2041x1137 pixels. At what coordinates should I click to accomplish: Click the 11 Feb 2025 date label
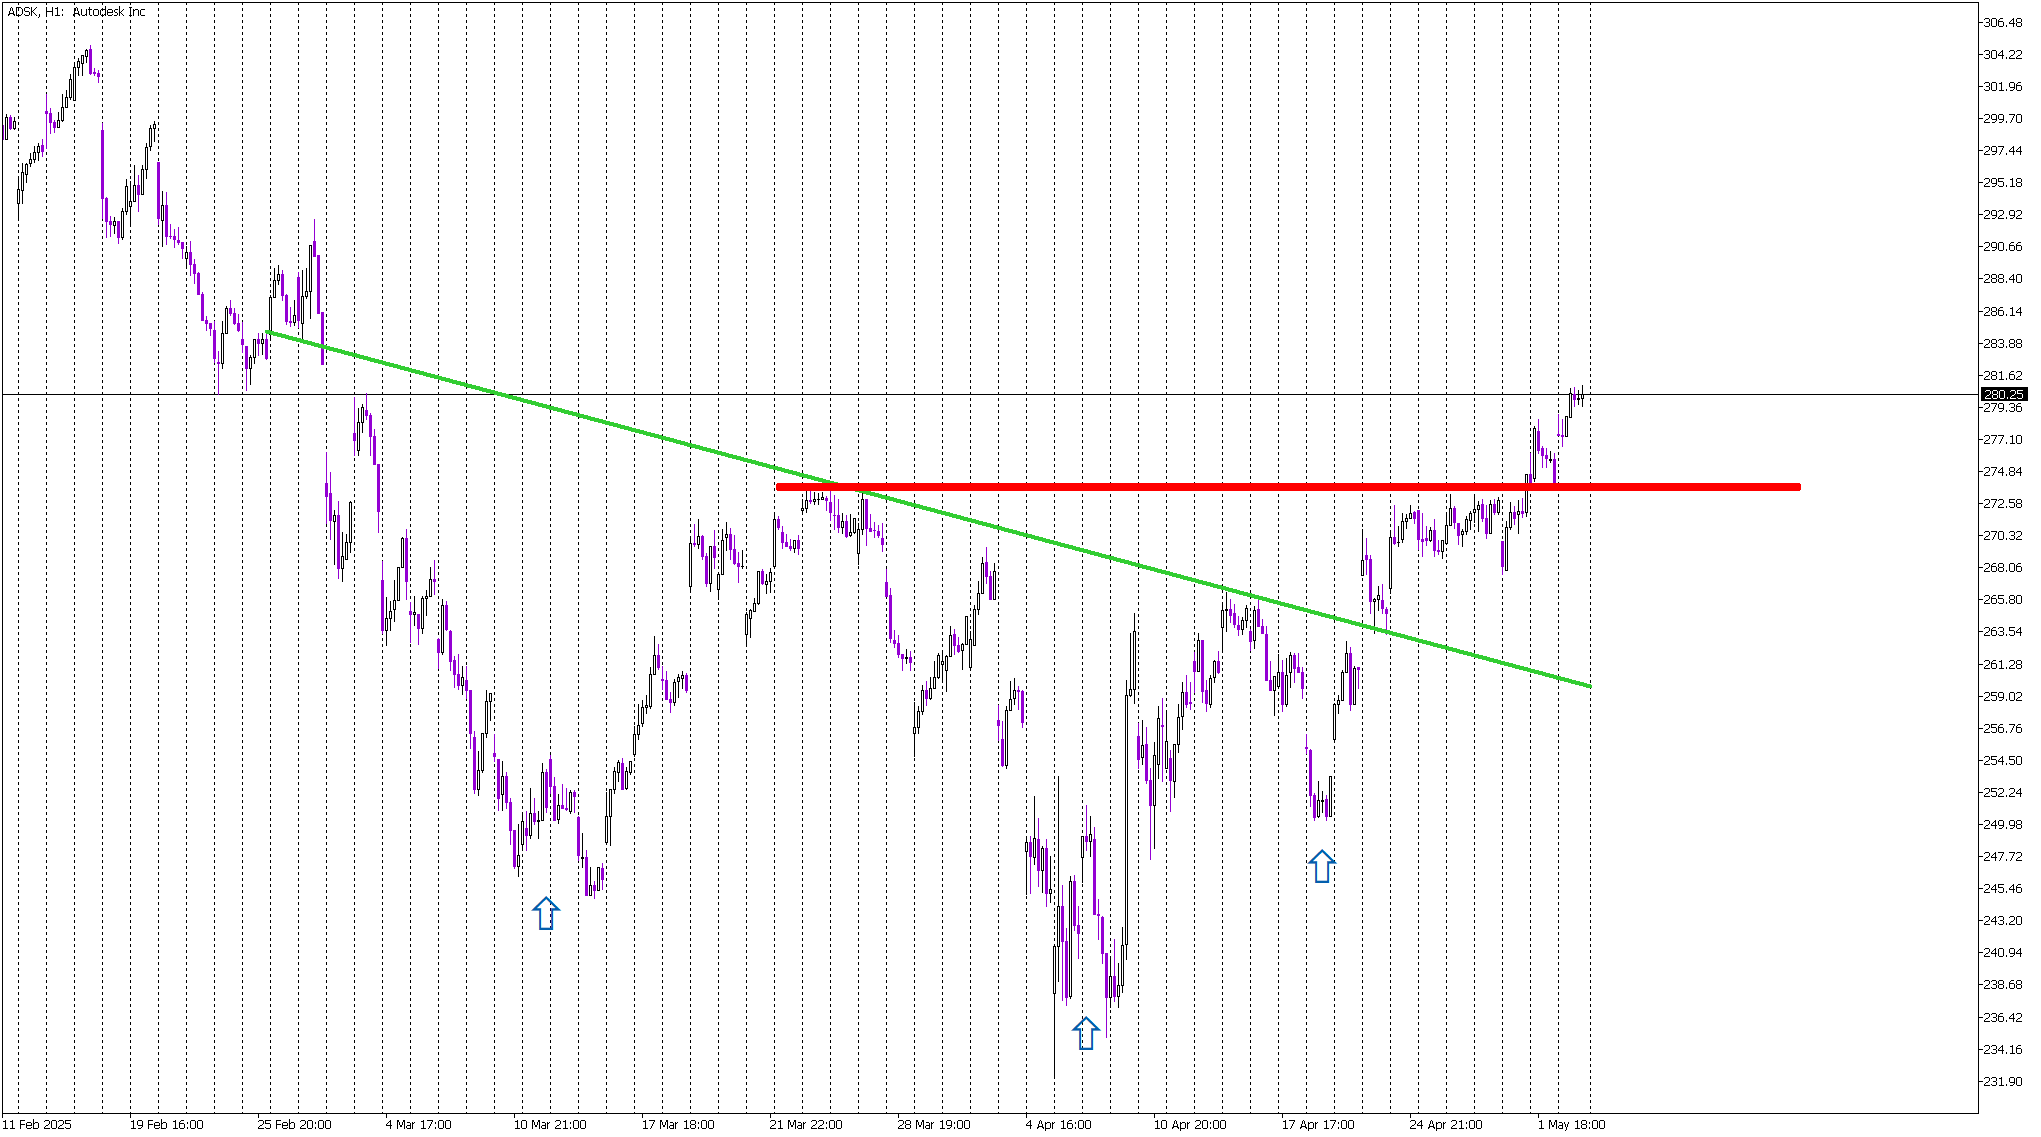tap(37, 1125)
